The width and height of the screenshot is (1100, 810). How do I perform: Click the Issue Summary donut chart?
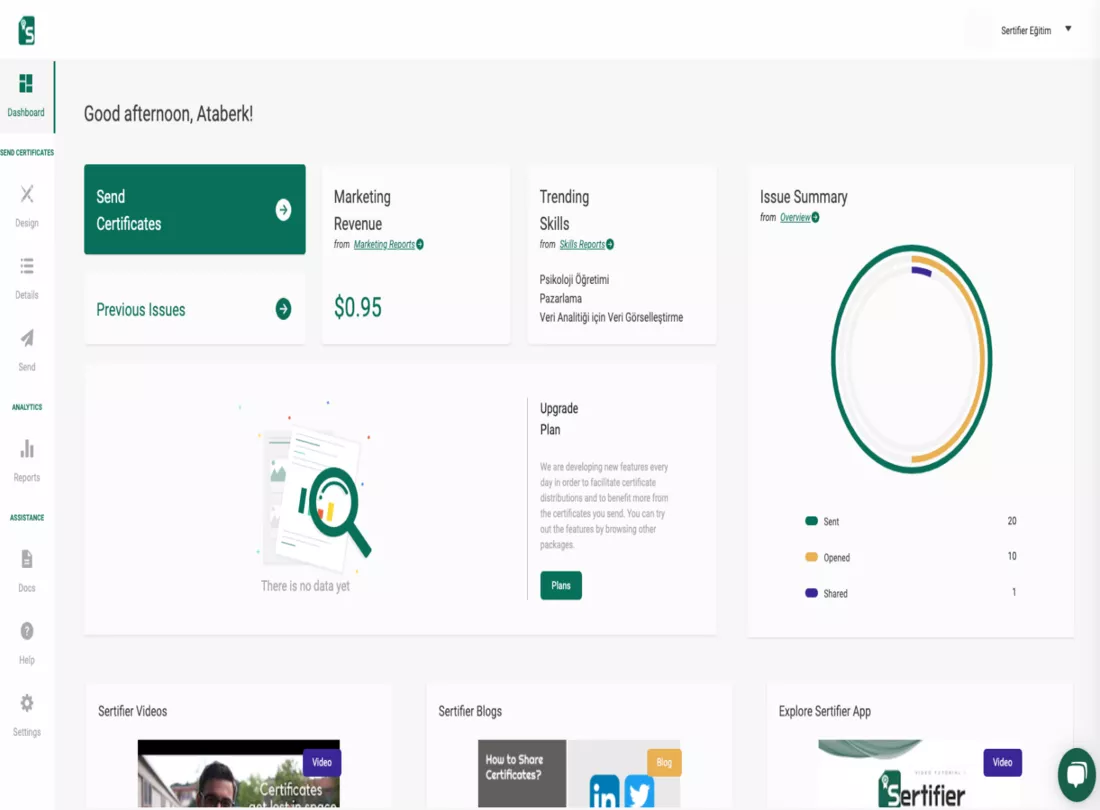(911, 358)
